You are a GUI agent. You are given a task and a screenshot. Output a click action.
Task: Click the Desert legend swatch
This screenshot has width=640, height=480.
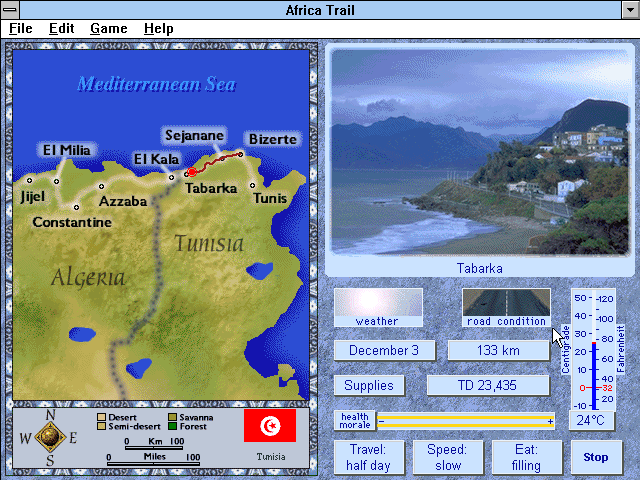click(x=101, y=417)
